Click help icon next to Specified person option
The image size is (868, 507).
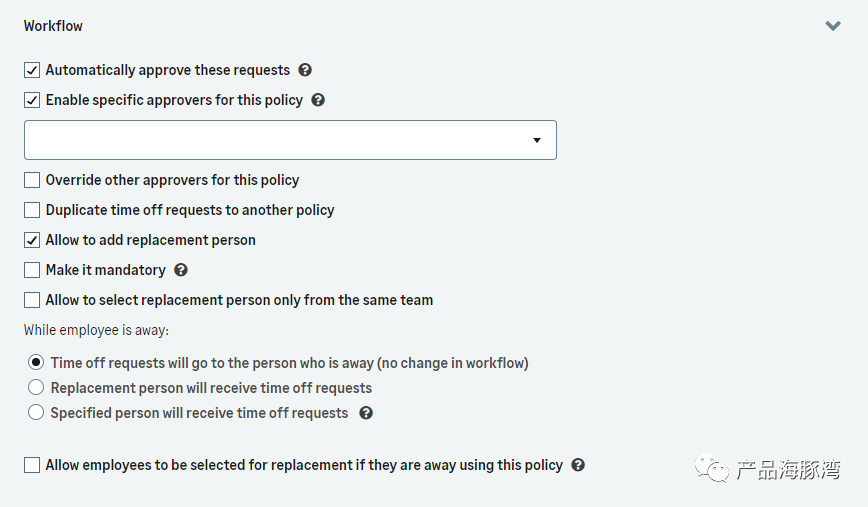pyautogui.click(x=366, y=413)
